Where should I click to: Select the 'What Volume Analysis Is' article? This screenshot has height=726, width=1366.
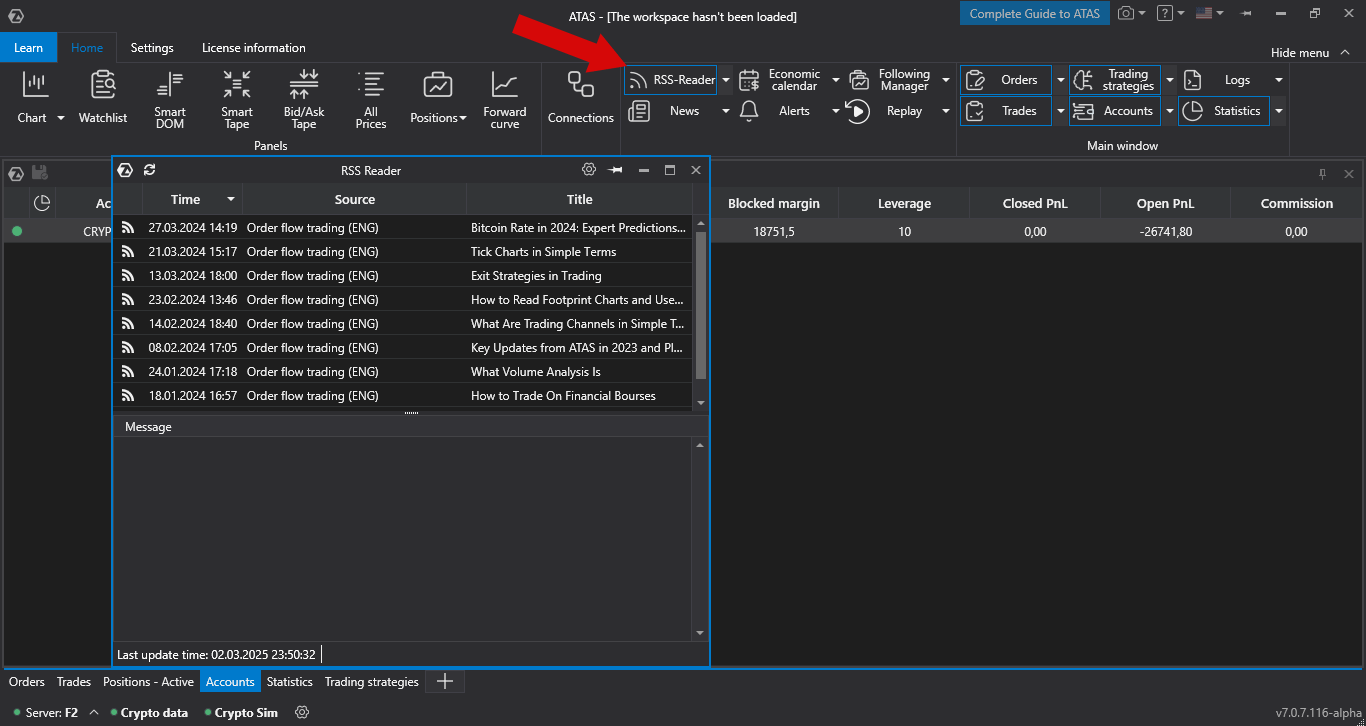[403, 372]
